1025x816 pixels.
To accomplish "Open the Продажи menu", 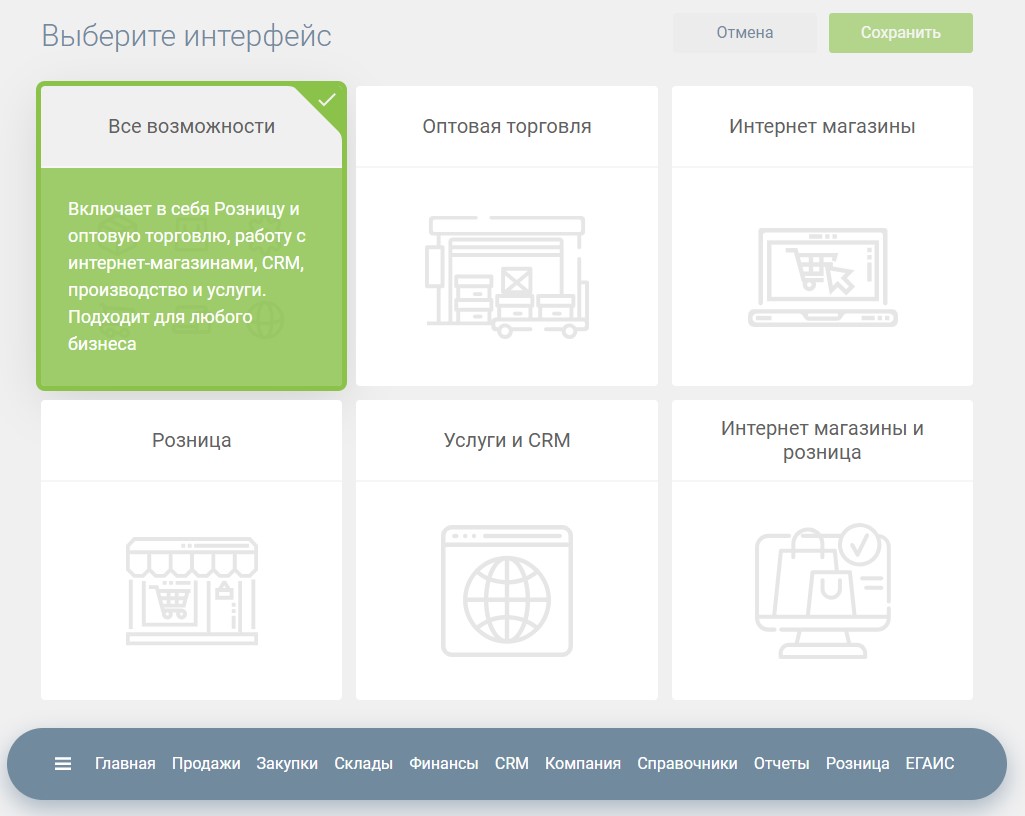I will point(206,763).
